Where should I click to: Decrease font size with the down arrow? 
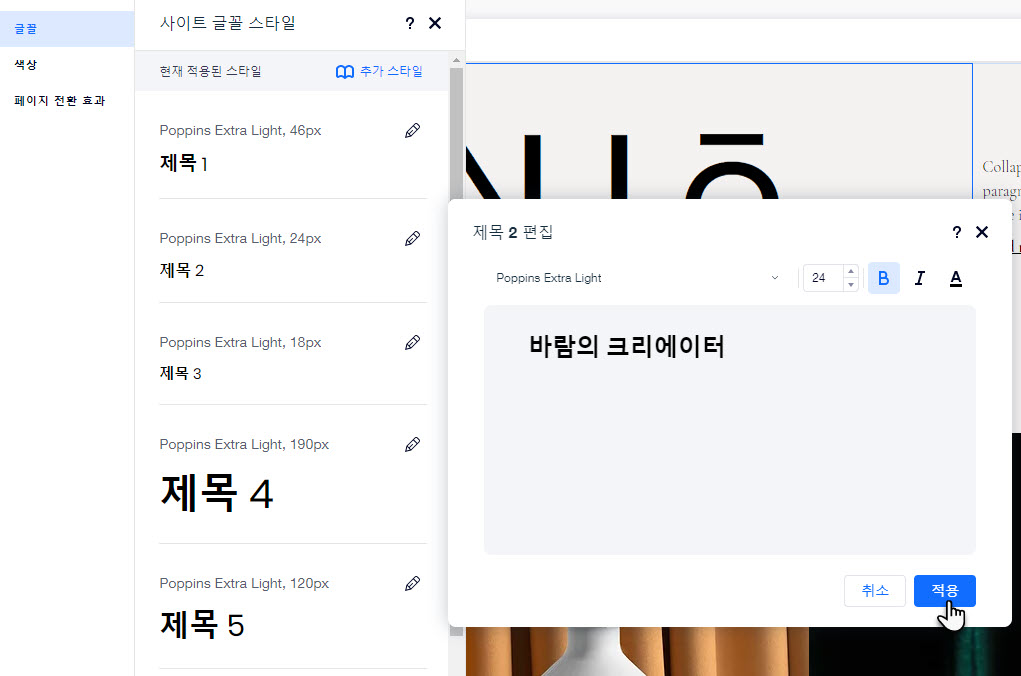[x=850, y=285]
